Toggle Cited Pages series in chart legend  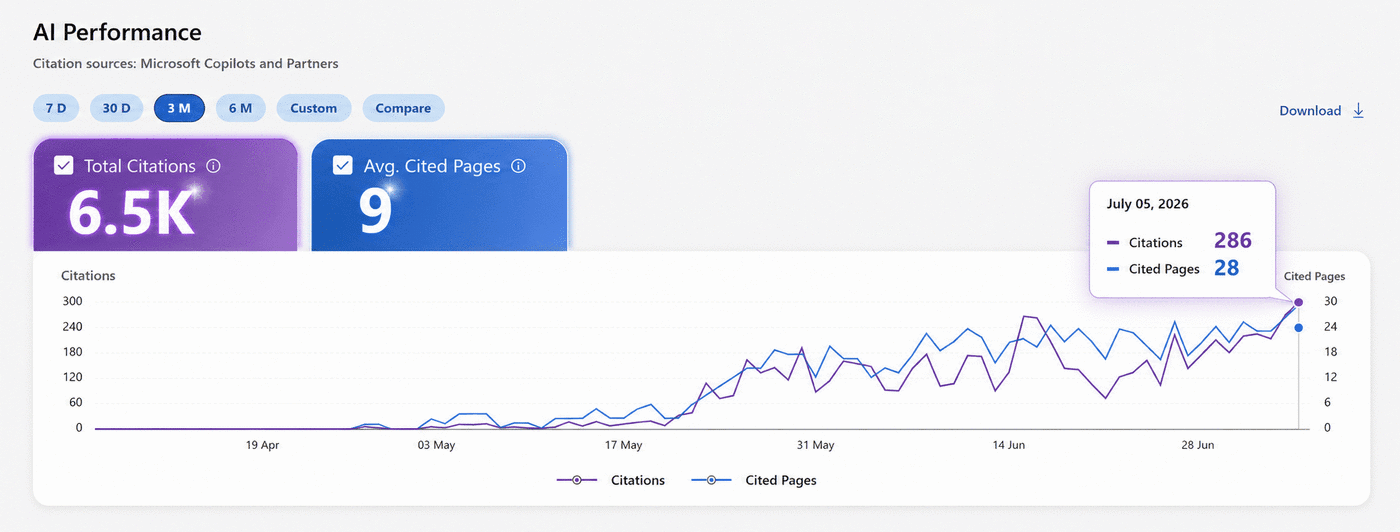[x=754, y=480]
